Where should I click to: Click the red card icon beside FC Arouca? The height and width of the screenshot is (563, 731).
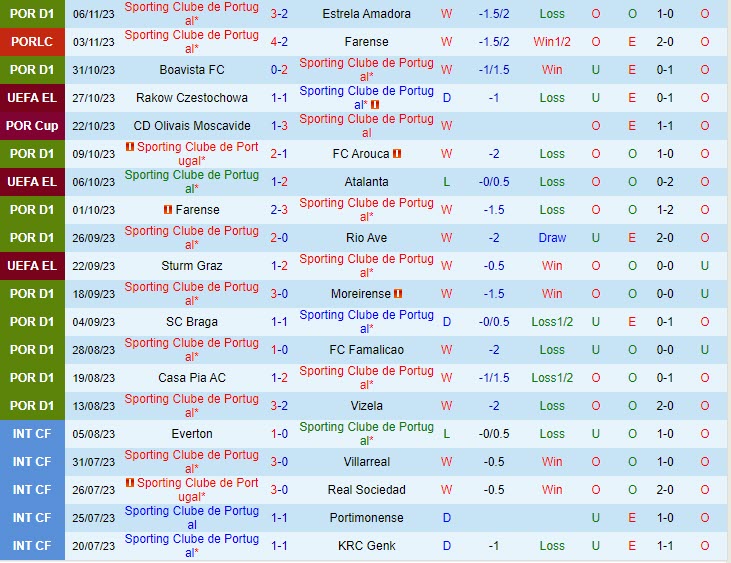[x=397, y=154]
